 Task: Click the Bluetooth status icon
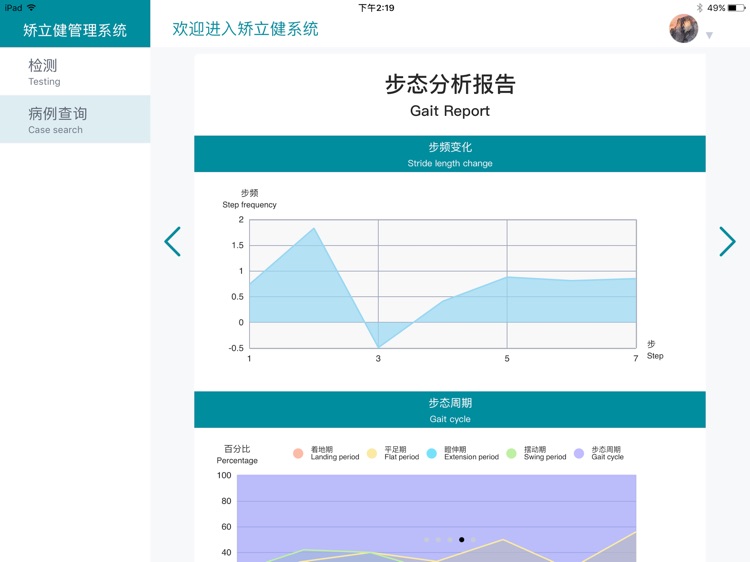point(699,8)
